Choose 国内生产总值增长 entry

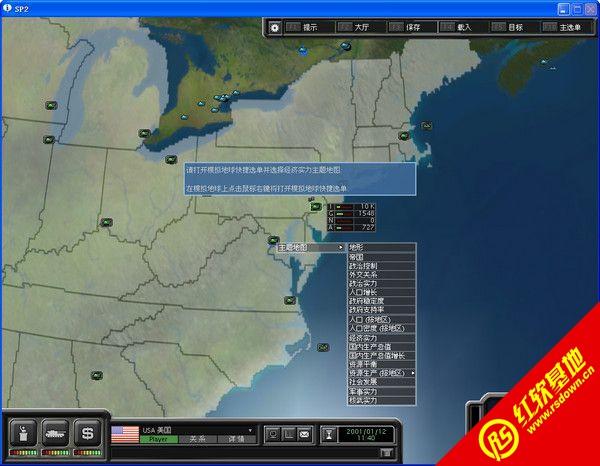[x=382, y=355]
